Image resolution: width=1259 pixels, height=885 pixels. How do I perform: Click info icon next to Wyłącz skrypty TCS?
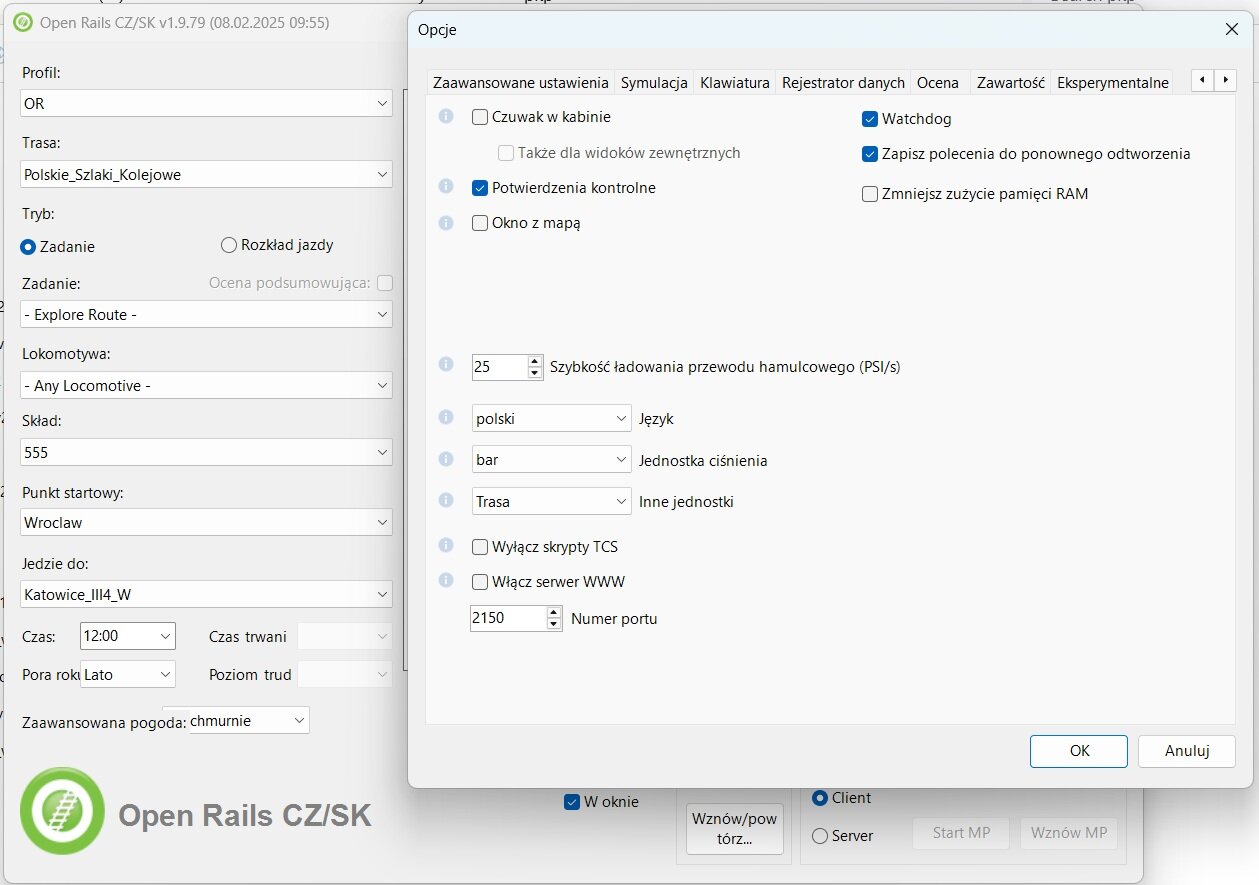tap(446, 546)
